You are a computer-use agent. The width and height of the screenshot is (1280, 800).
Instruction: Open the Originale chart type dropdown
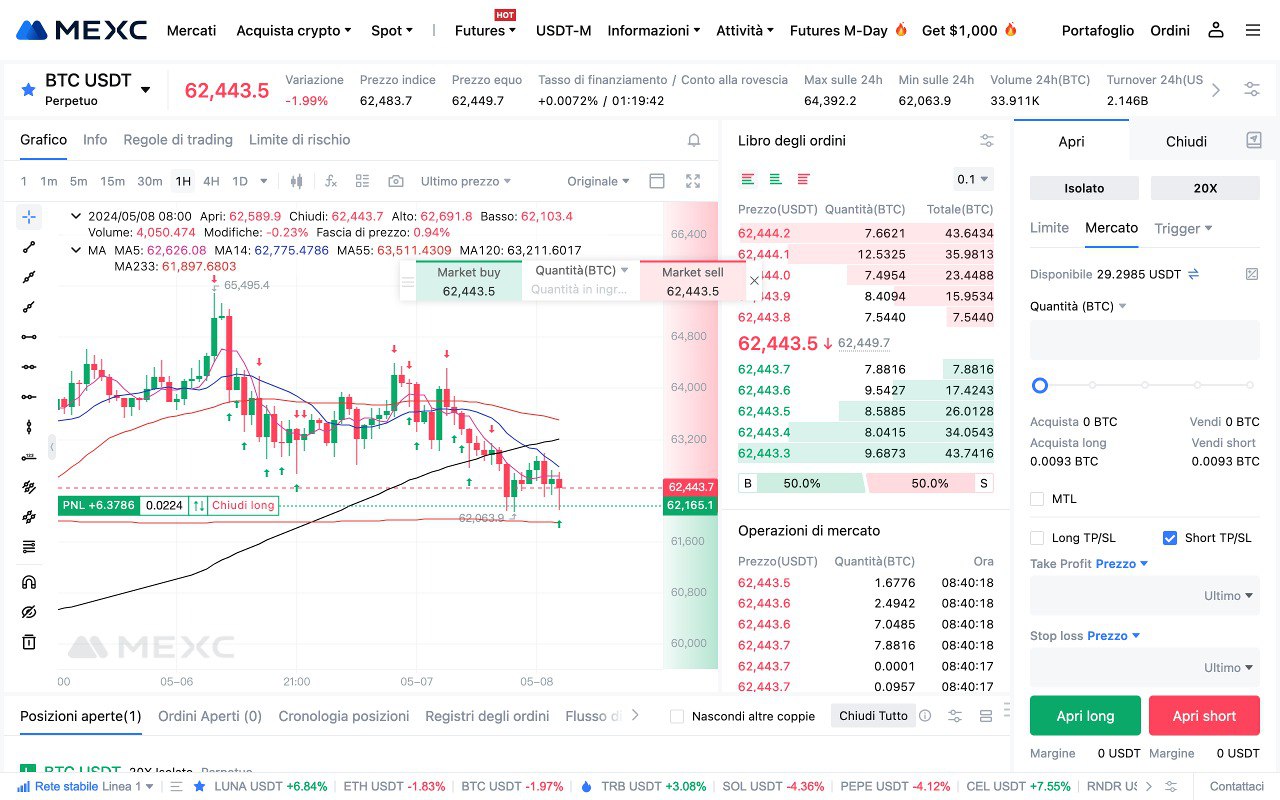coord(599,181)
